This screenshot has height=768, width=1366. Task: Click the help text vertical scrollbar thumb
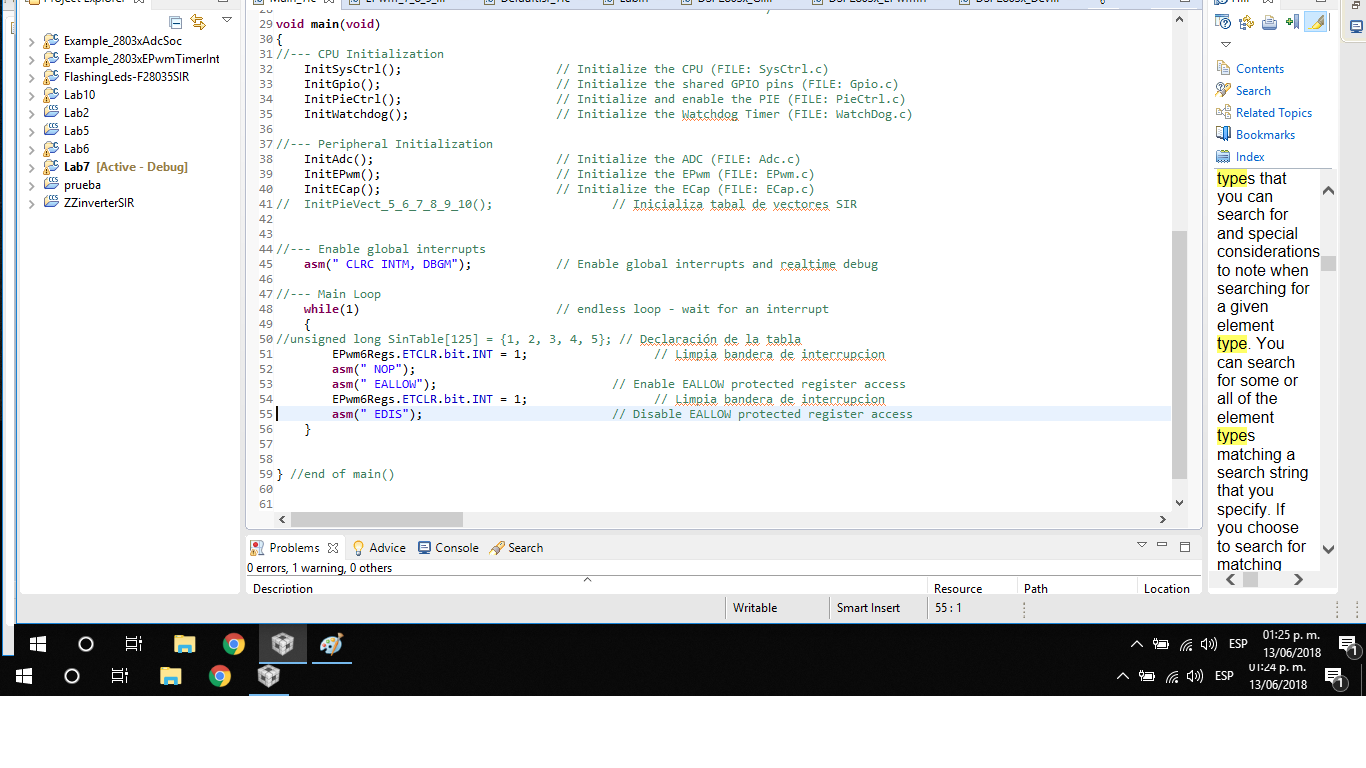[x=1328, y=263]
